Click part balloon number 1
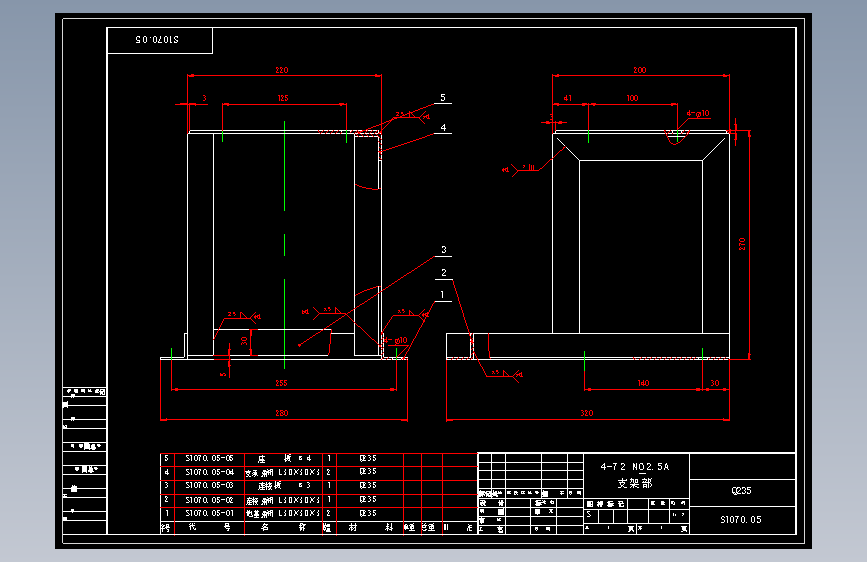The image size is (867, 562). pyautogui.click(x=442, y=295)
